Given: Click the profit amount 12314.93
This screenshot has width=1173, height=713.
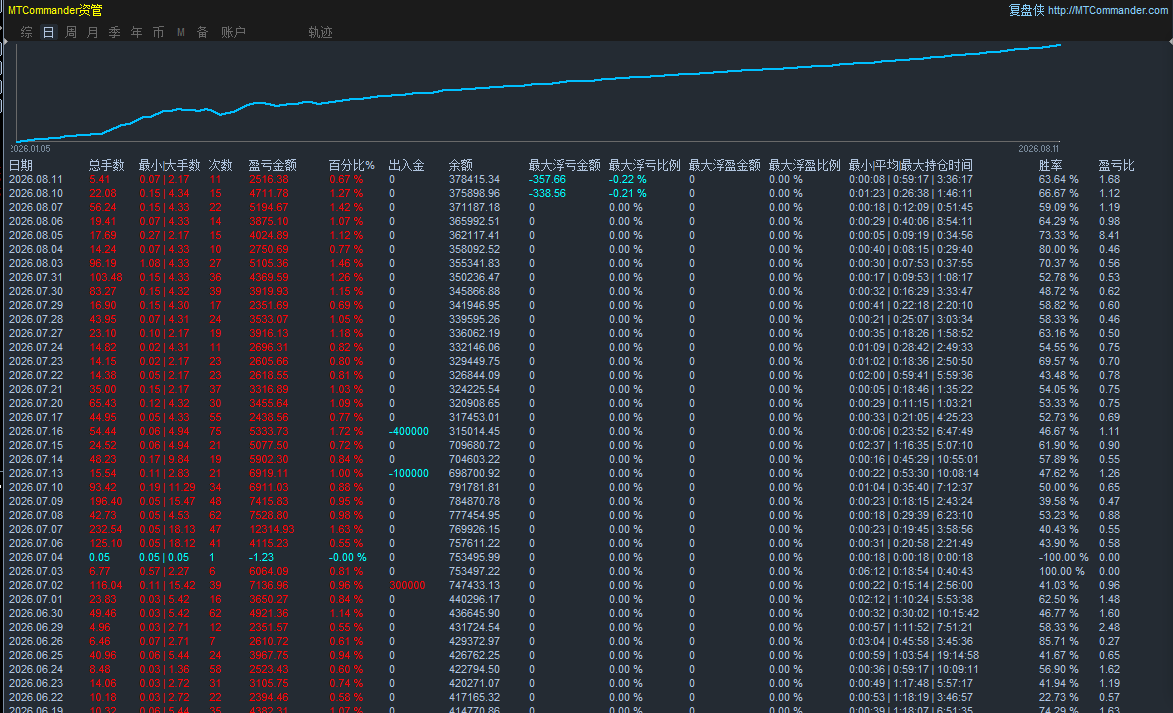Looking at the screenshot, I should tap(272, 530).
